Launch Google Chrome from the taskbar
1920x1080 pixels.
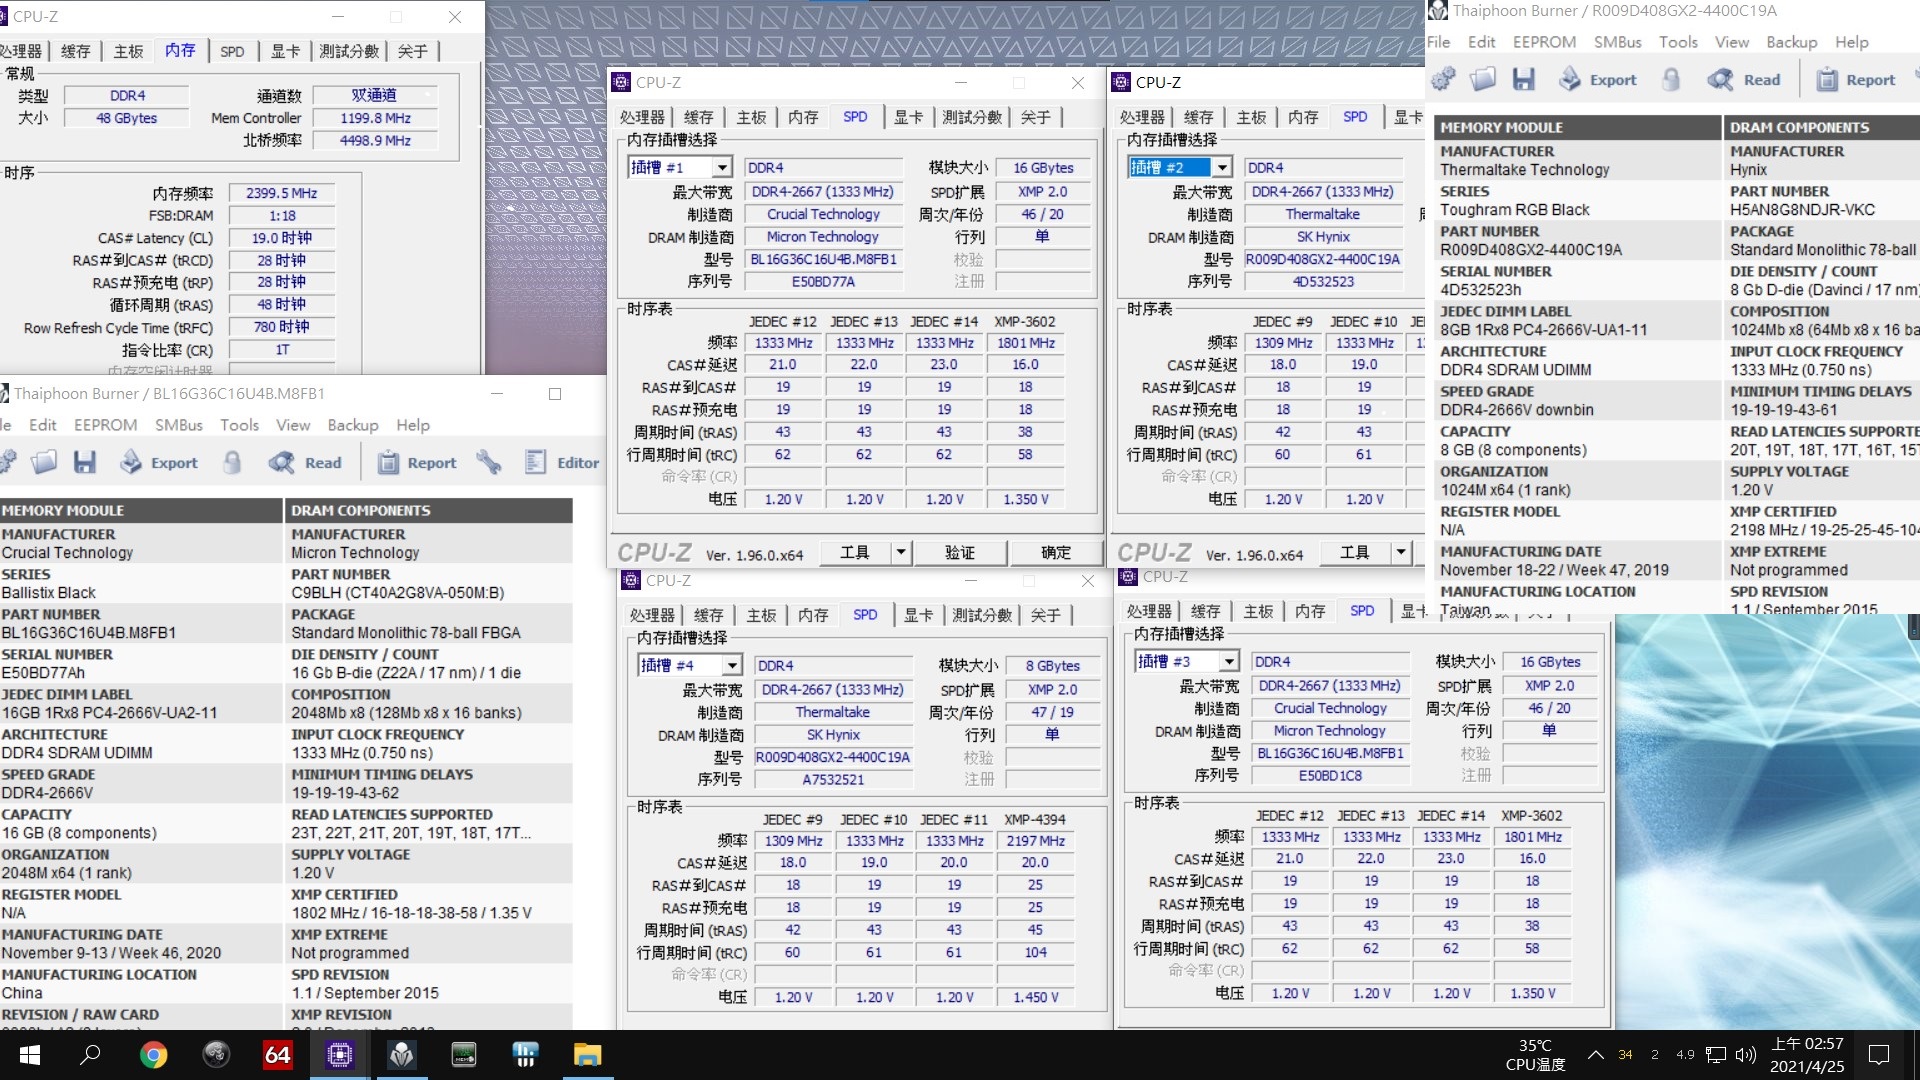click(153, 1055)
